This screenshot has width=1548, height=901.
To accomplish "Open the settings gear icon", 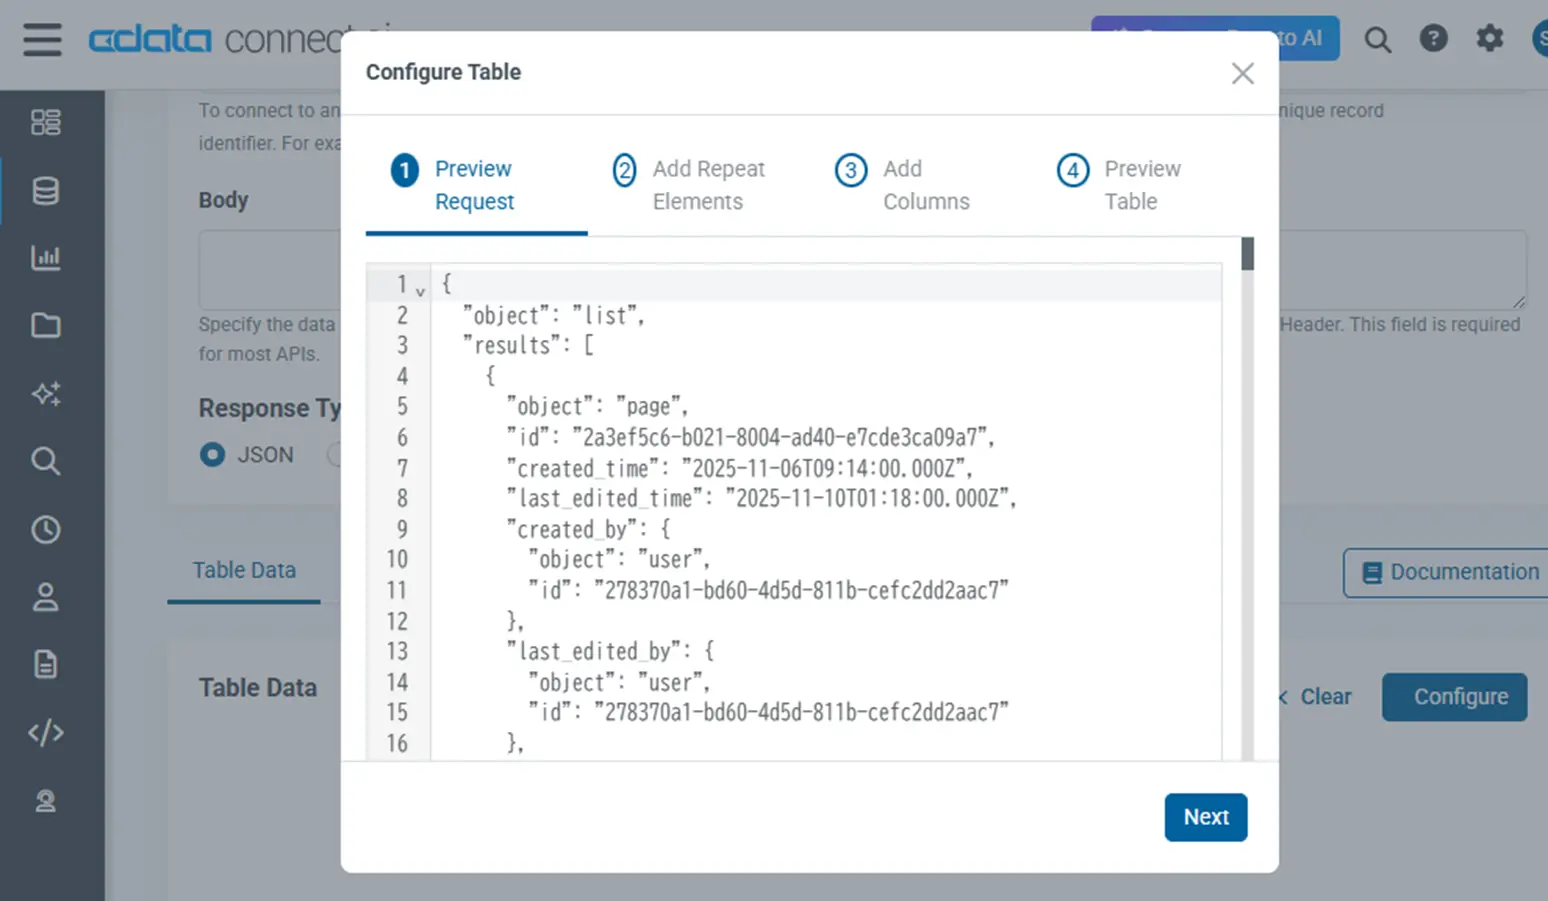I will 1489,39.
